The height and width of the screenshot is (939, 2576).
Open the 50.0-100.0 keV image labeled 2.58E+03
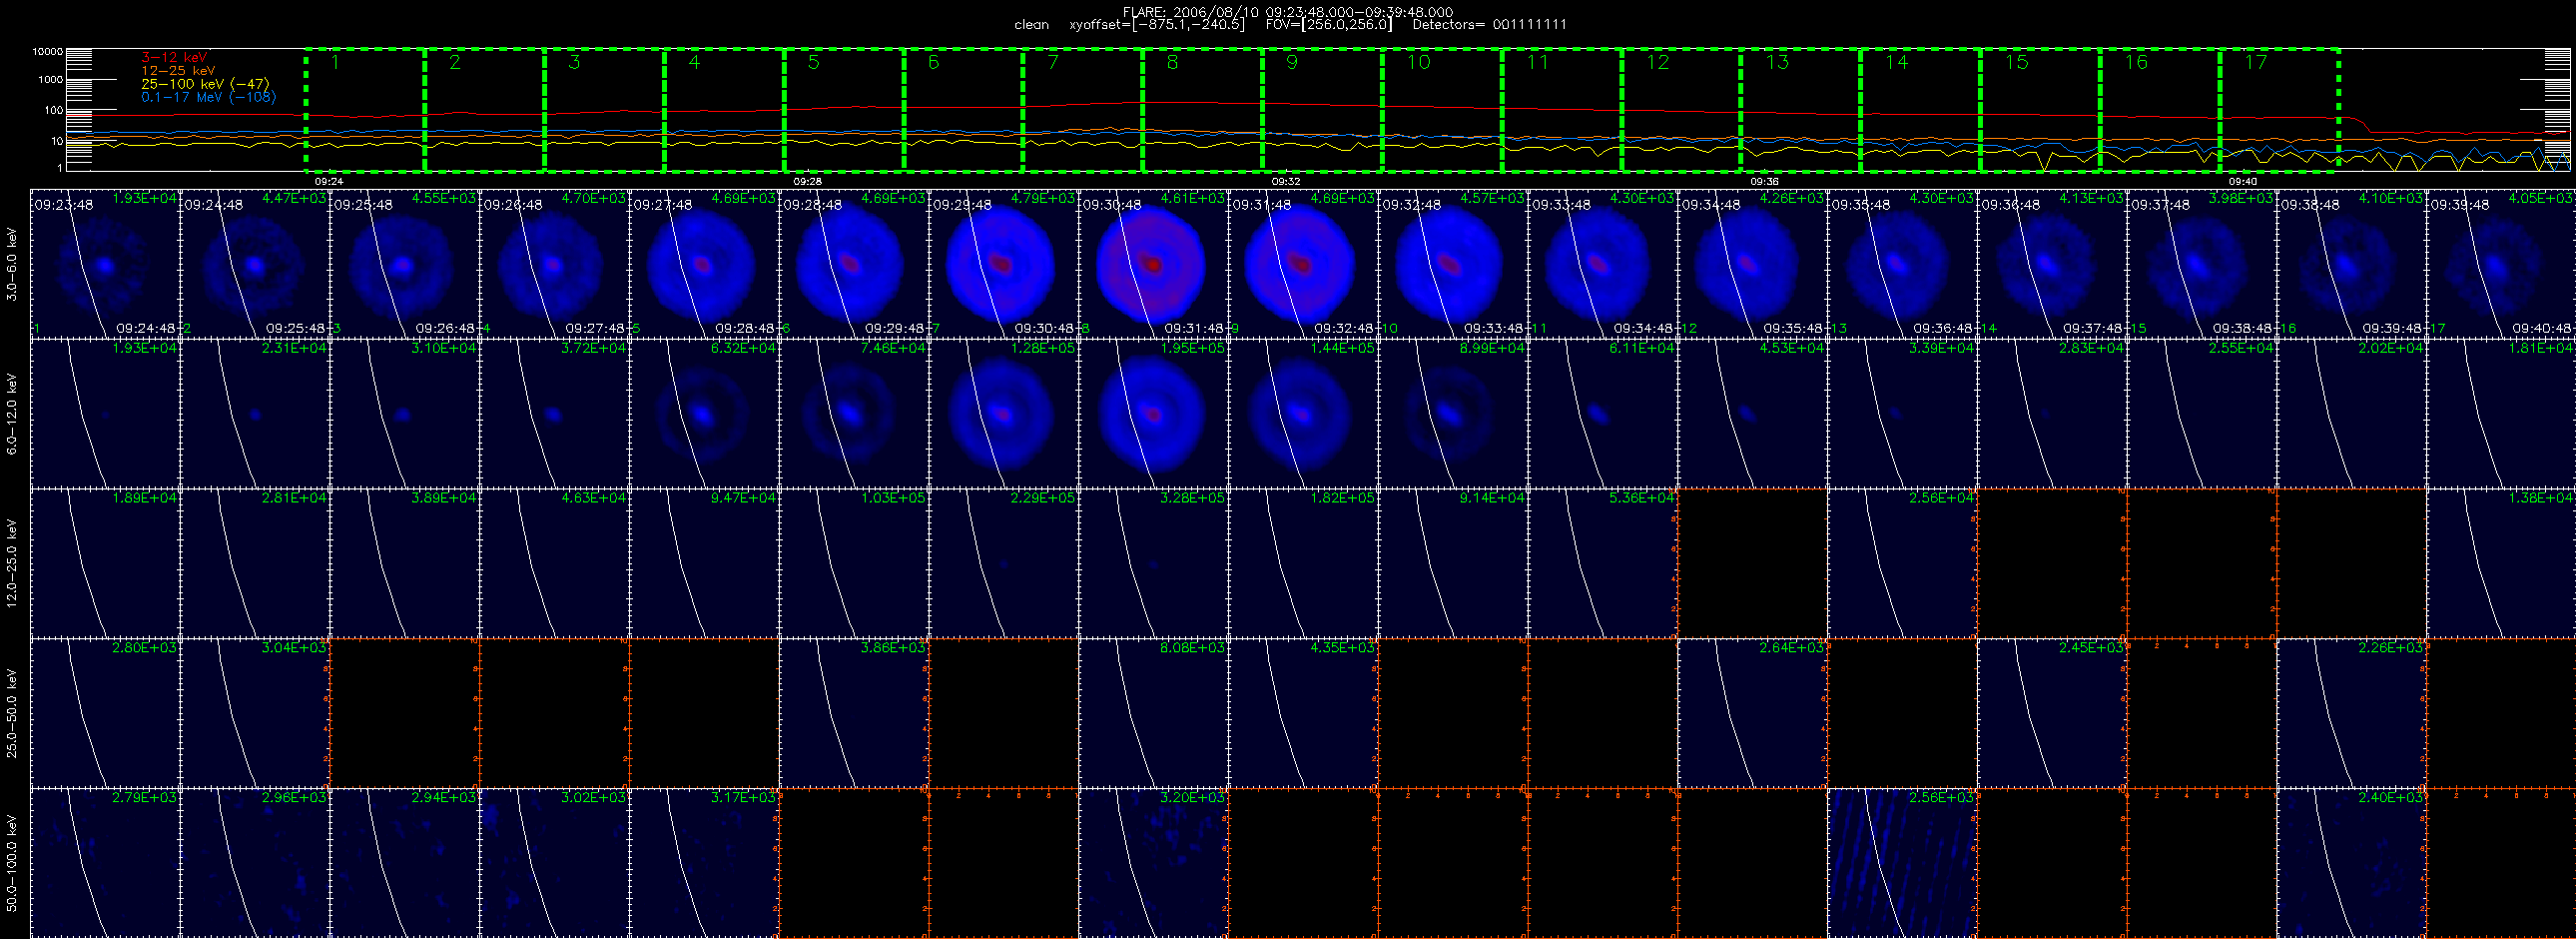point(1903,862)
